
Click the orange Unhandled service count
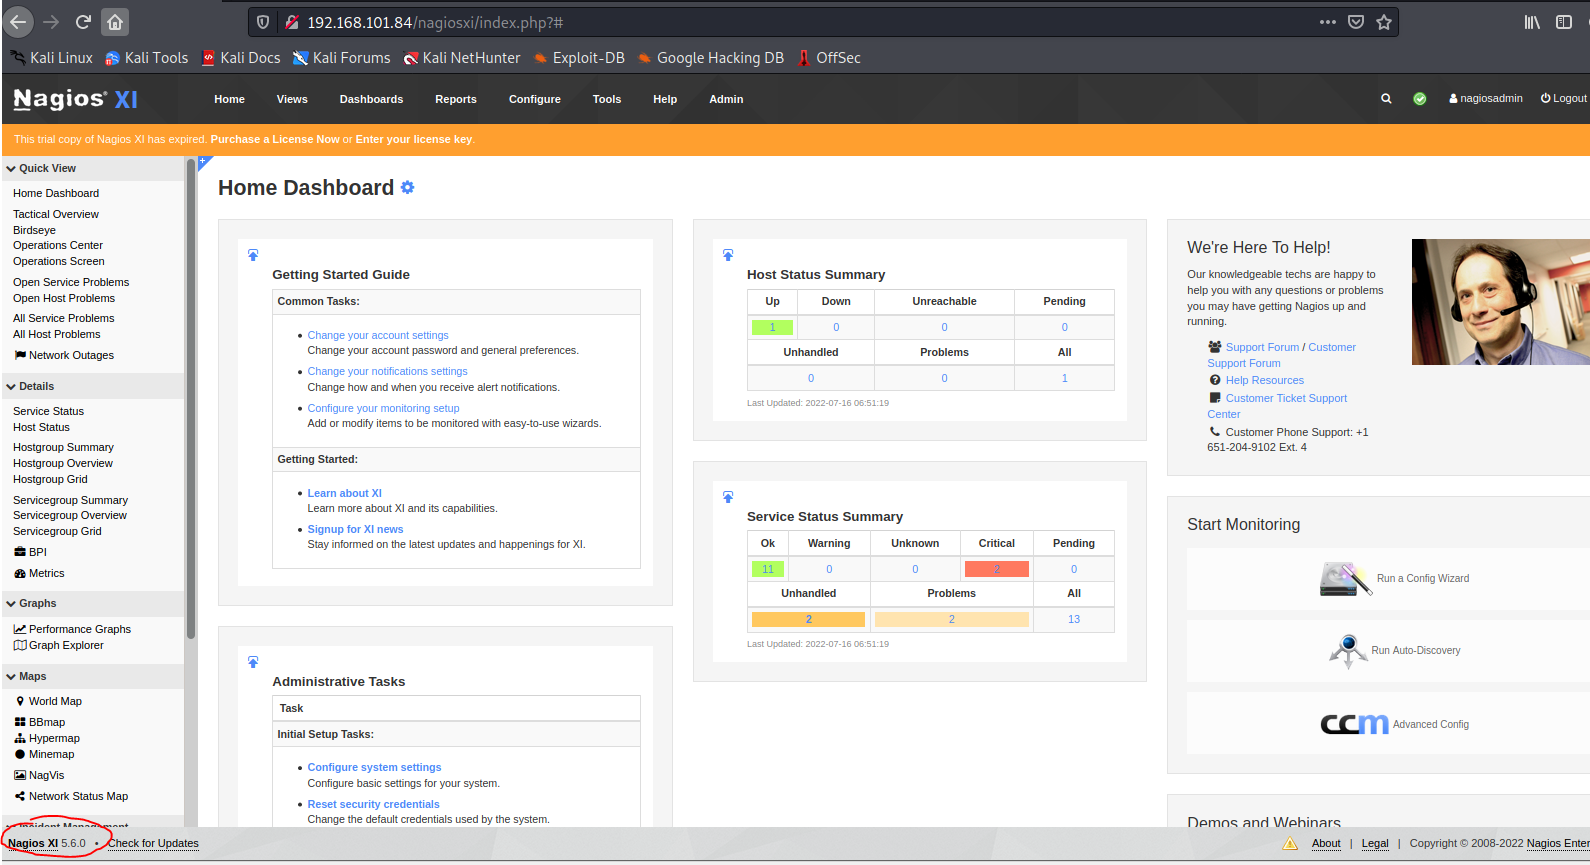pos(808,619)
